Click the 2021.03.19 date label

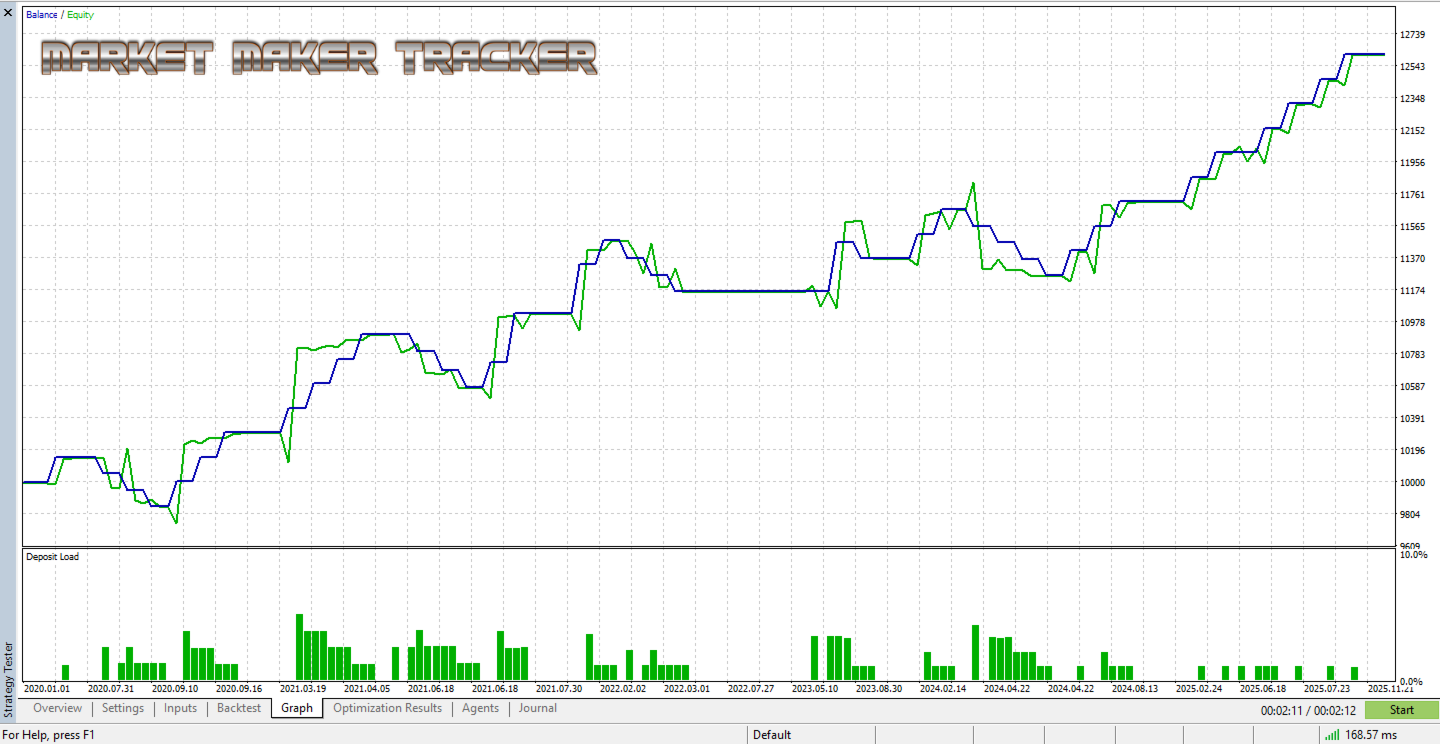tap(303, 689)
